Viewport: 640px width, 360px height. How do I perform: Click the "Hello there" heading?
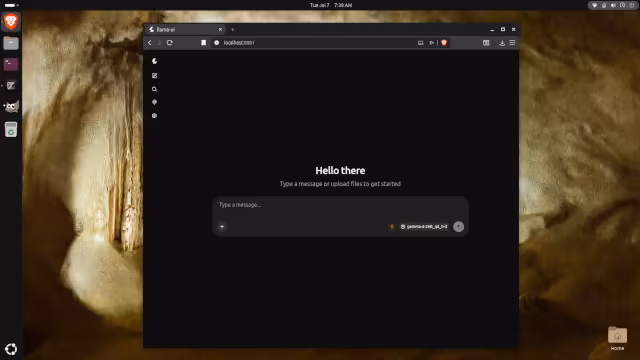tap(340, 170)
